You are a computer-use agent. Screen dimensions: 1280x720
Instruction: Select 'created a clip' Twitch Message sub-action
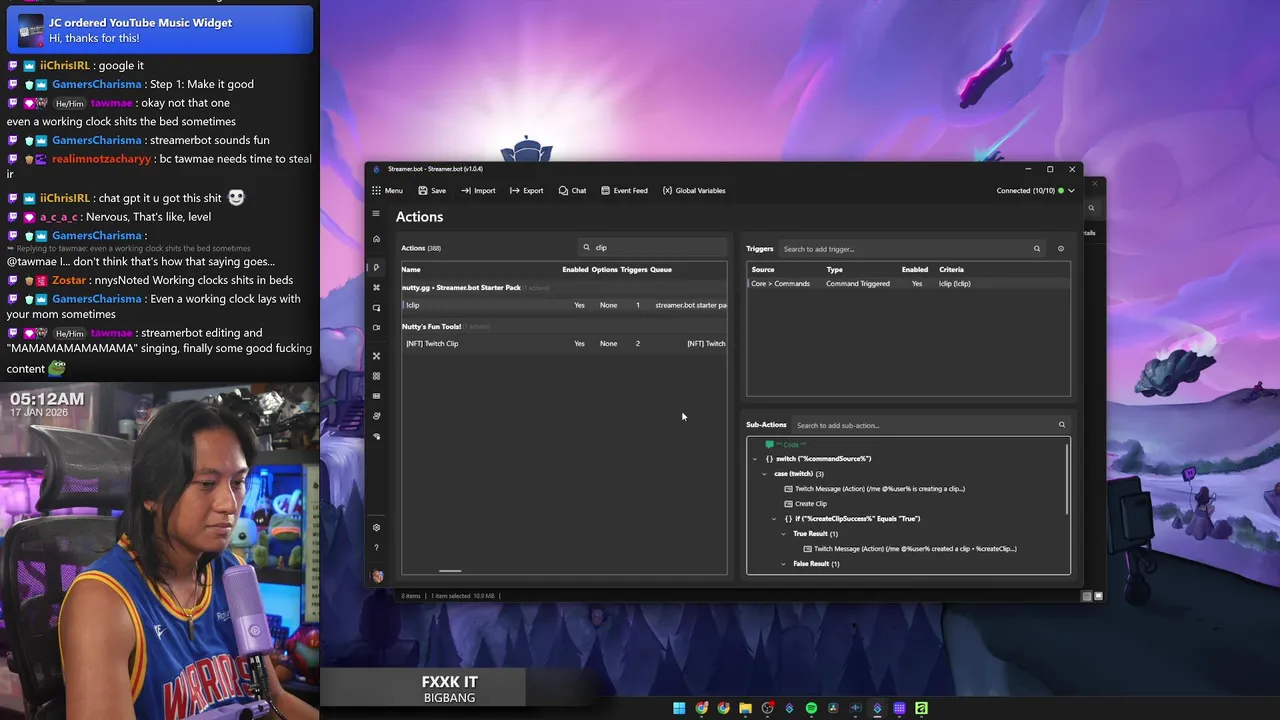click(910, 549)
